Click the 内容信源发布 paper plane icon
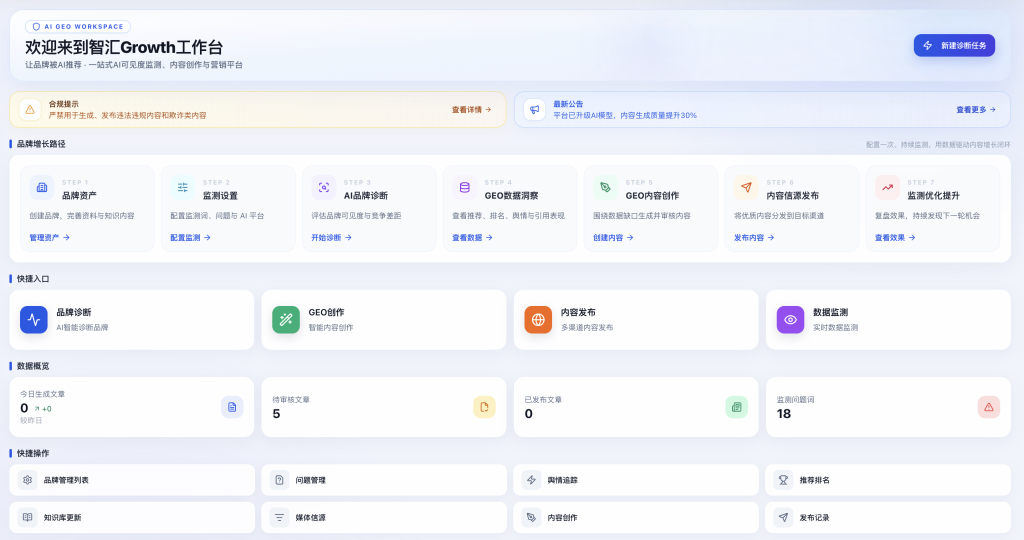 pyautogui.click(x=746, y=188)
